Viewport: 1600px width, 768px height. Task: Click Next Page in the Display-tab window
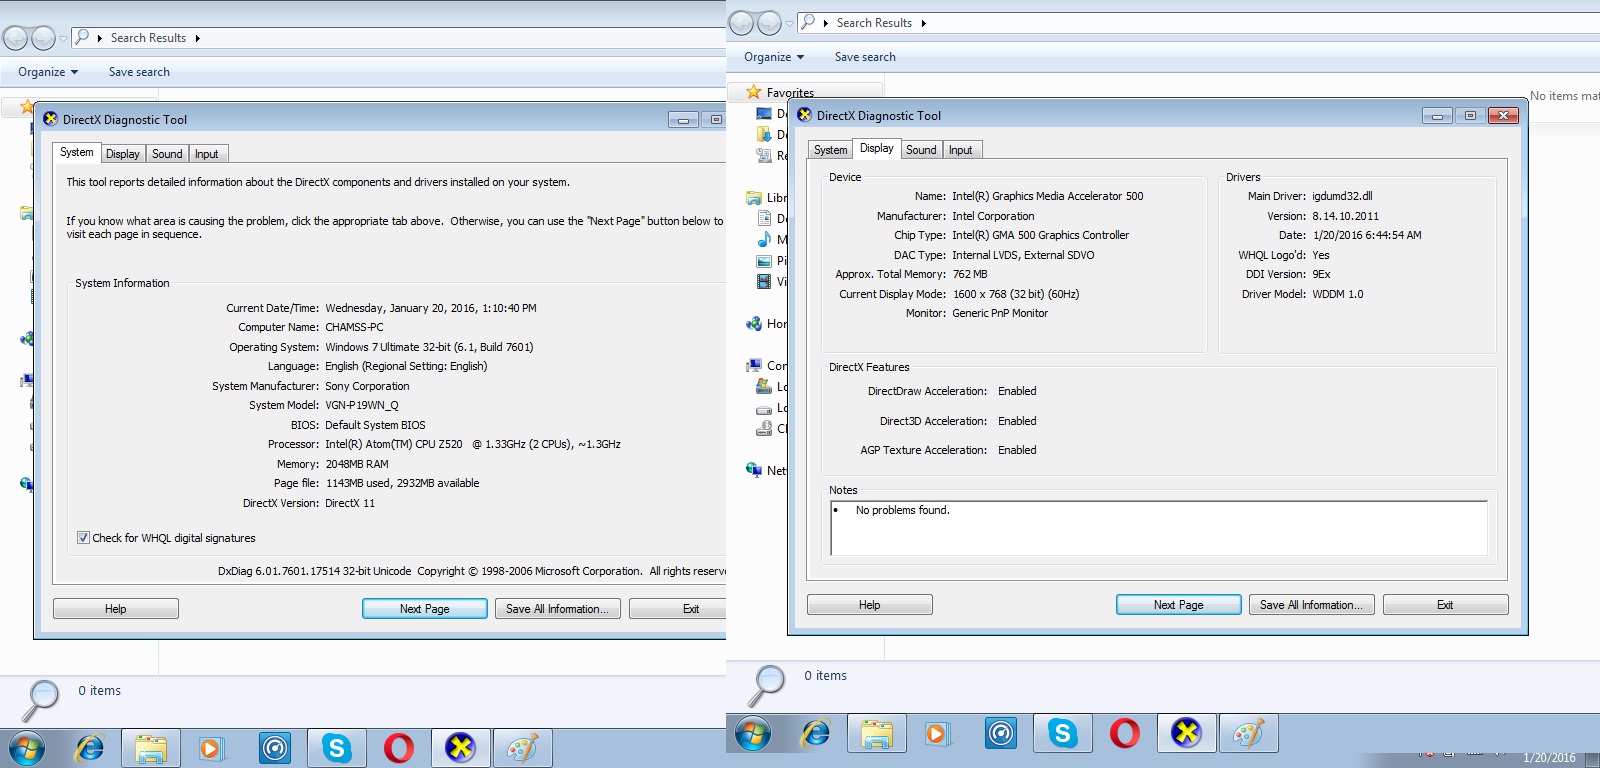[x=1179, y=605]
